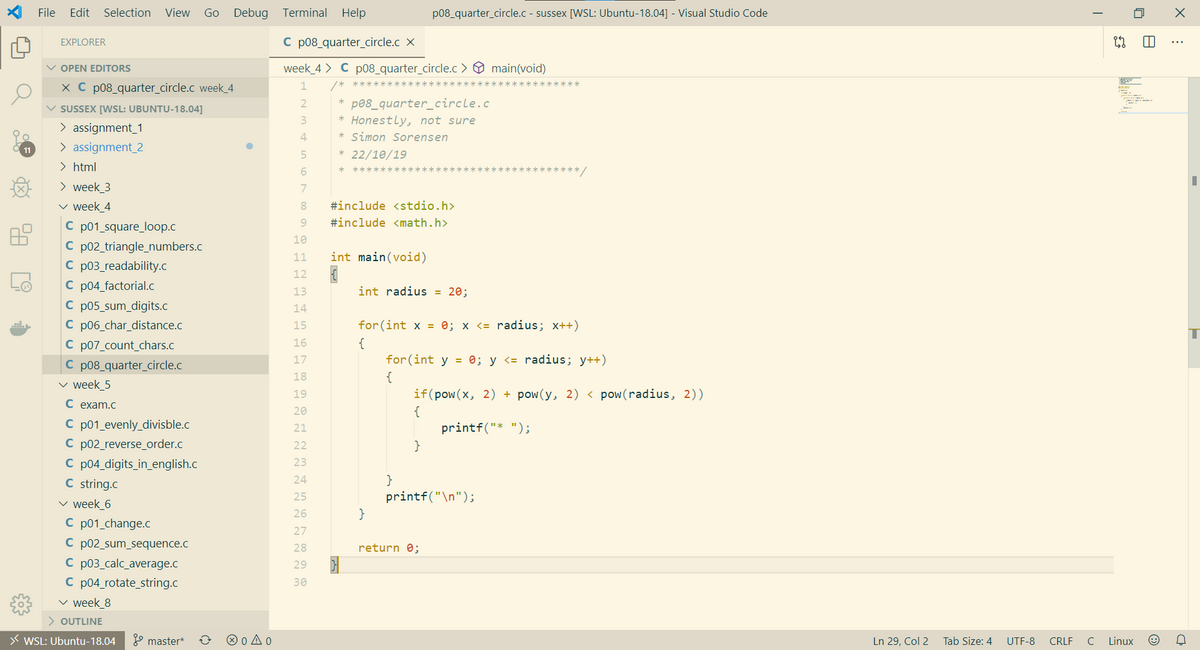Open p05_sum_digits.c in the explorer

123,306
